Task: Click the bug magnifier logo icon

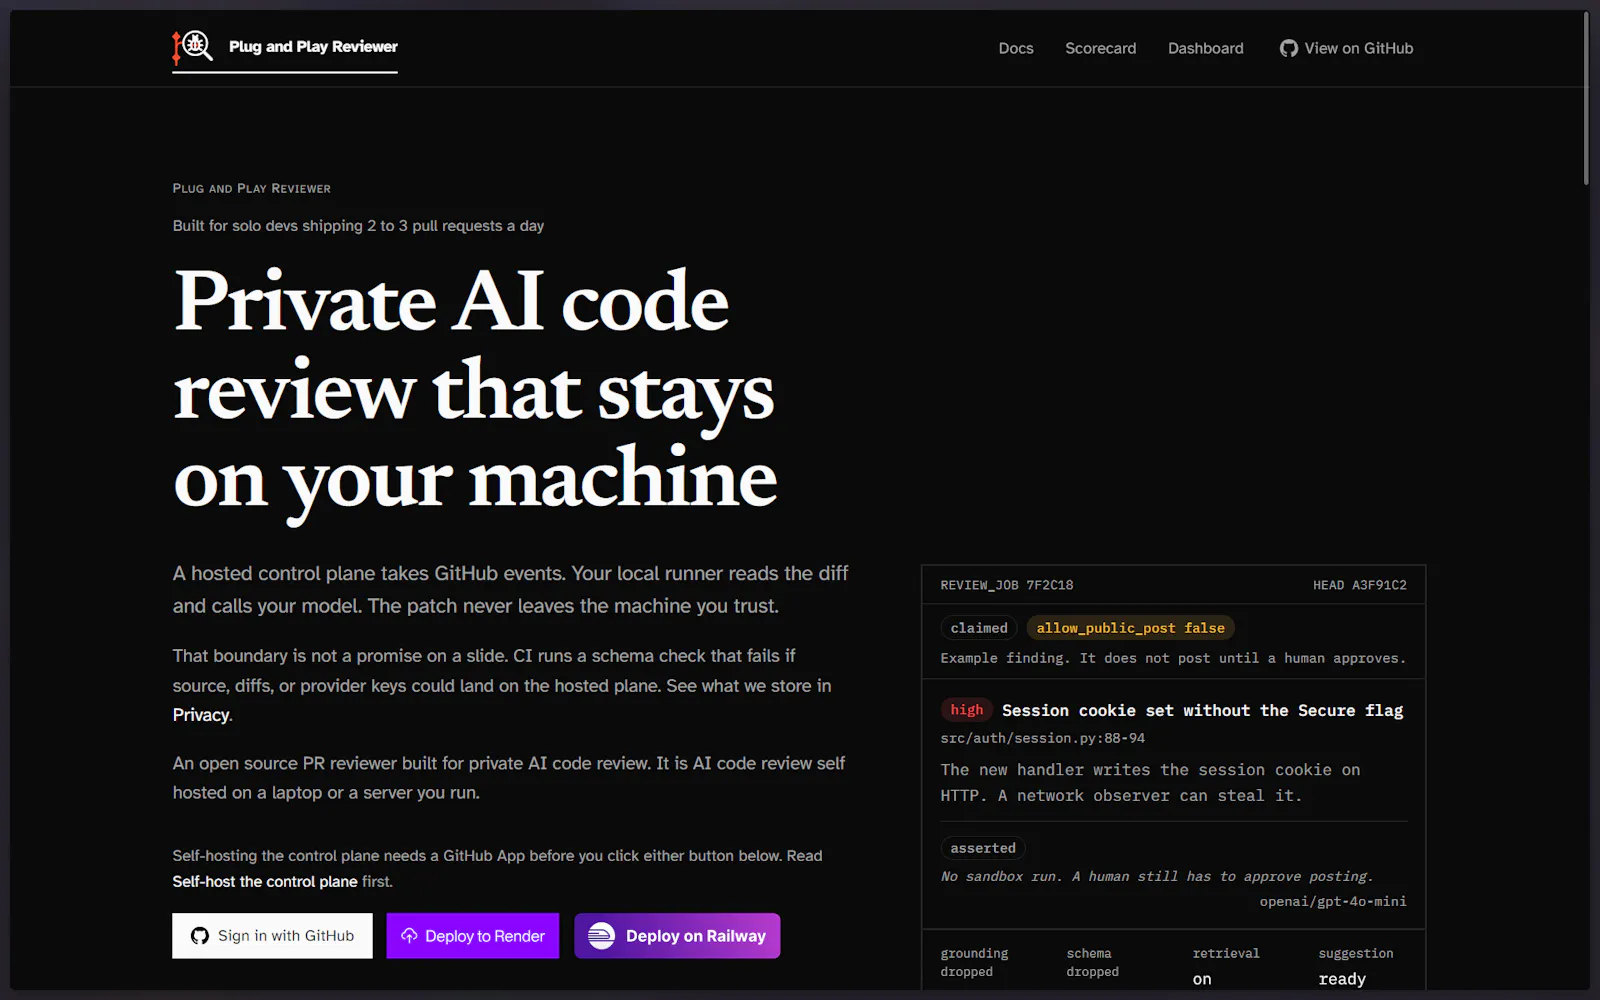Action: click(x=192, y=47)
